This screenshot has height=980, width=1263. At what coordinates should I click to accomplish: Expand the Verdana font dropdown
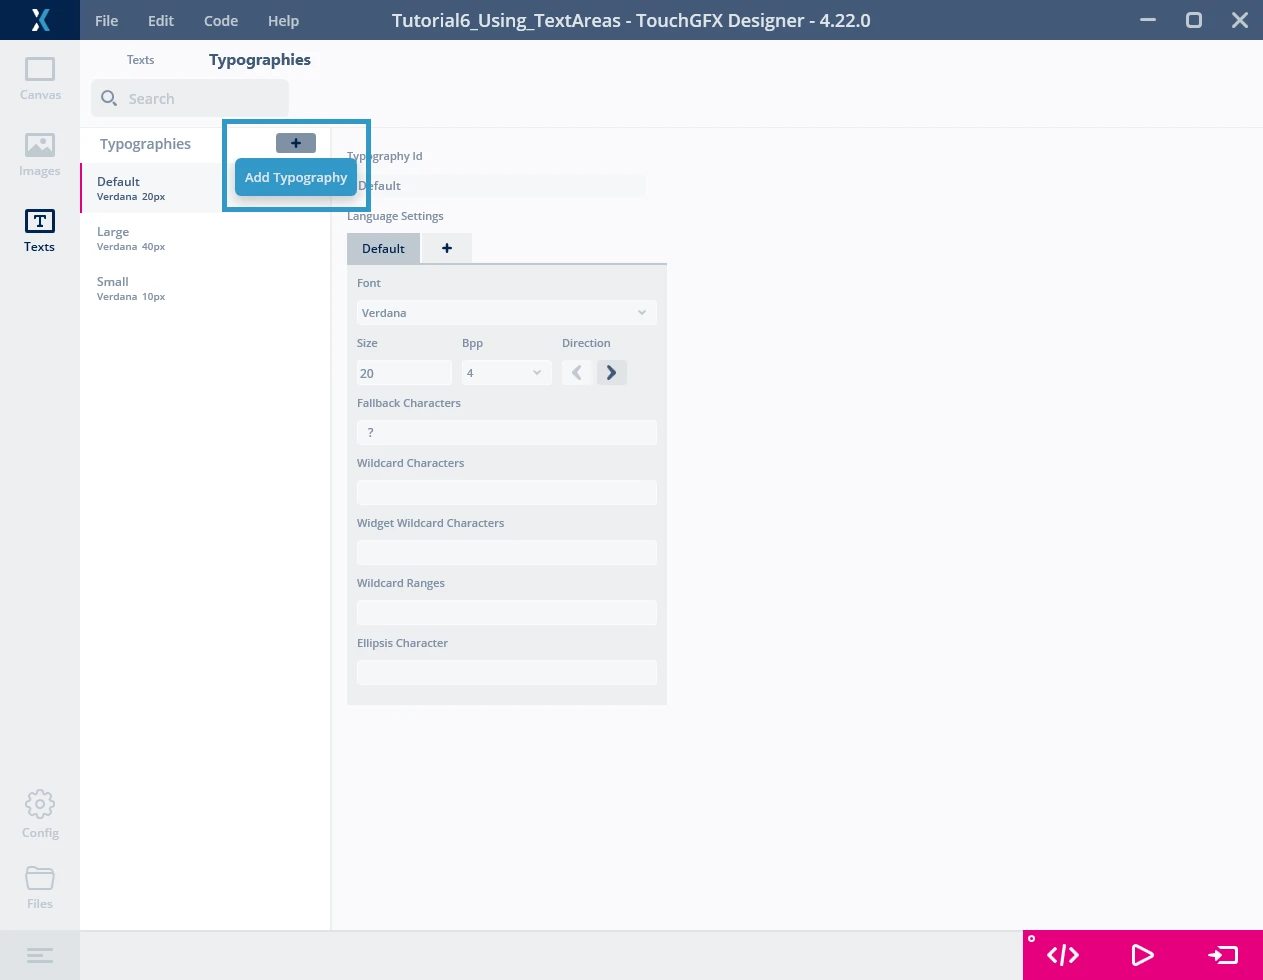click(506, 313)
